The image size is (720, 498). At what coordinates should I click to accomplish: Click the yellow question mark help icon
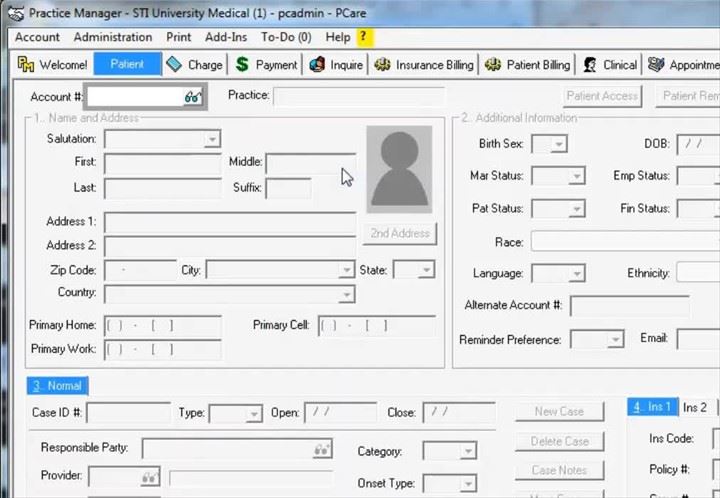tap(364, 37)
